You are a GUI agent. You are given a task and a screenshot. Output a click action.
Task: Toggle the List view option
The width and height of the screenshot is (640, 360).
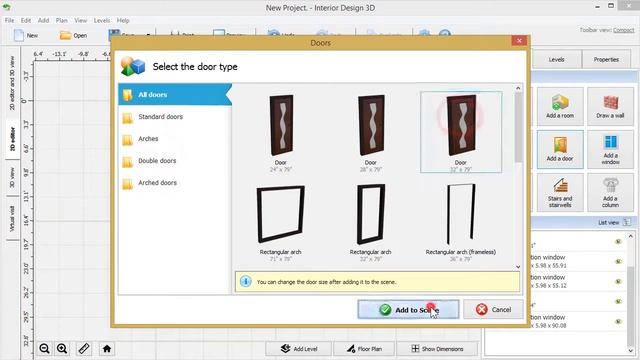614,222
